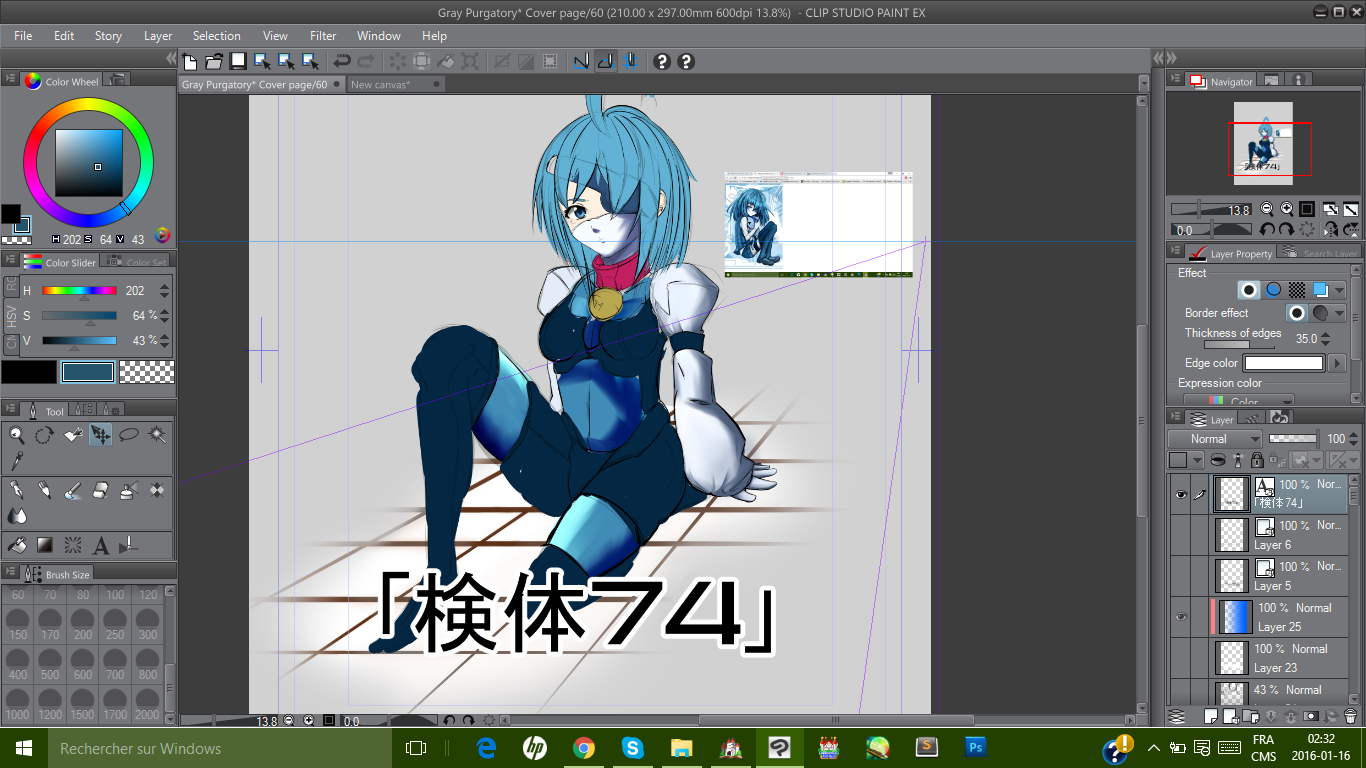
Task: Click the Hue value stepper in Color Slider
Action: pos(165,291)
